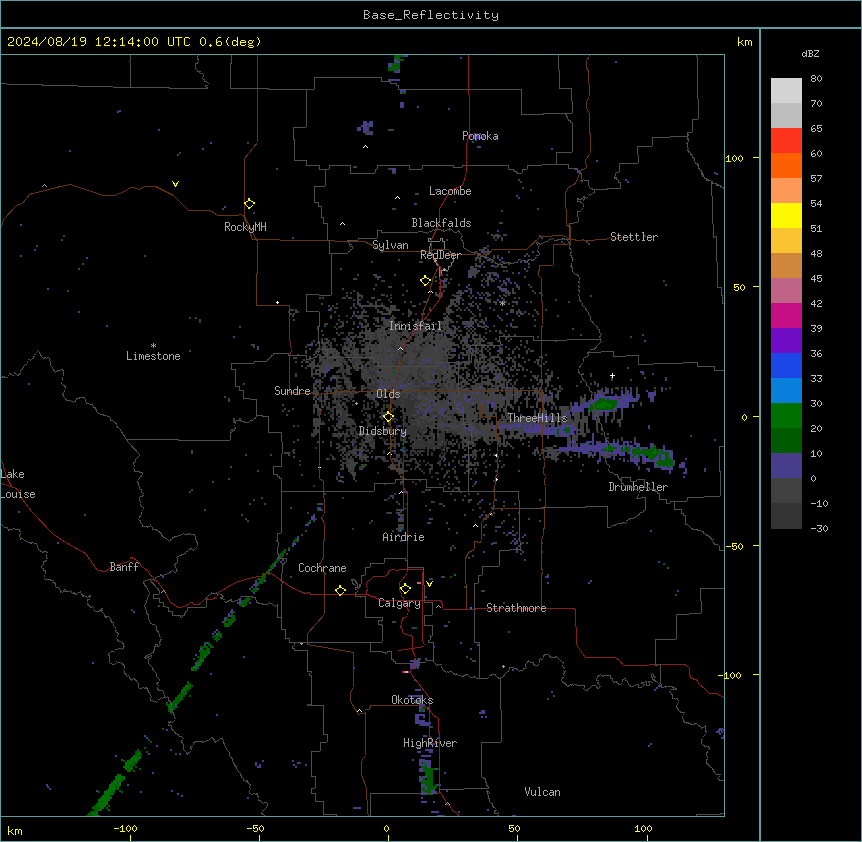The height and width of the screenshot is (842, 862).
Task: Click the 80 value on the dBZ legend
Action: (x=816, y=79)
